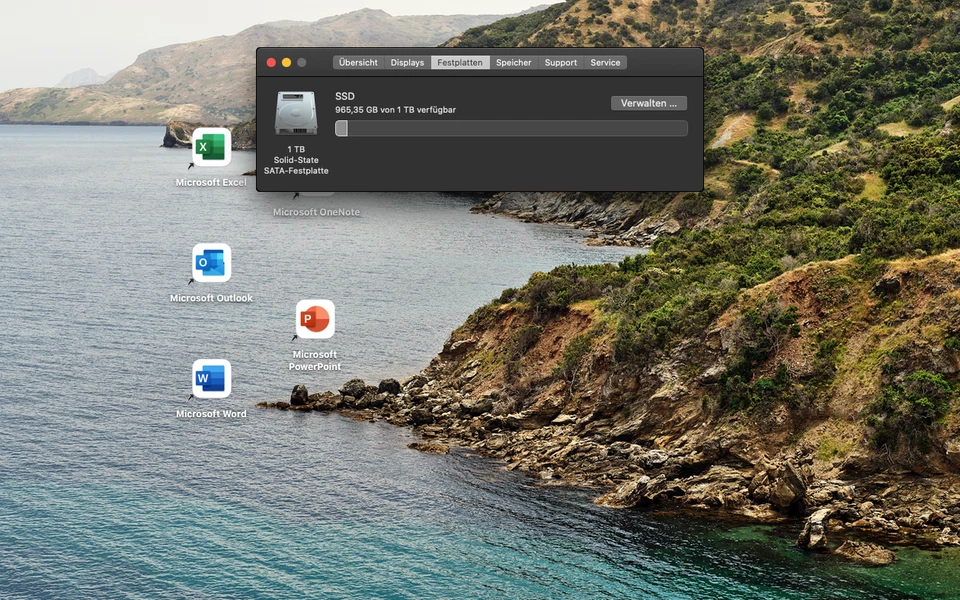Open the Speicher tab
The width and height of the screenshot is (960, 600).
click(x=514, y=62)
